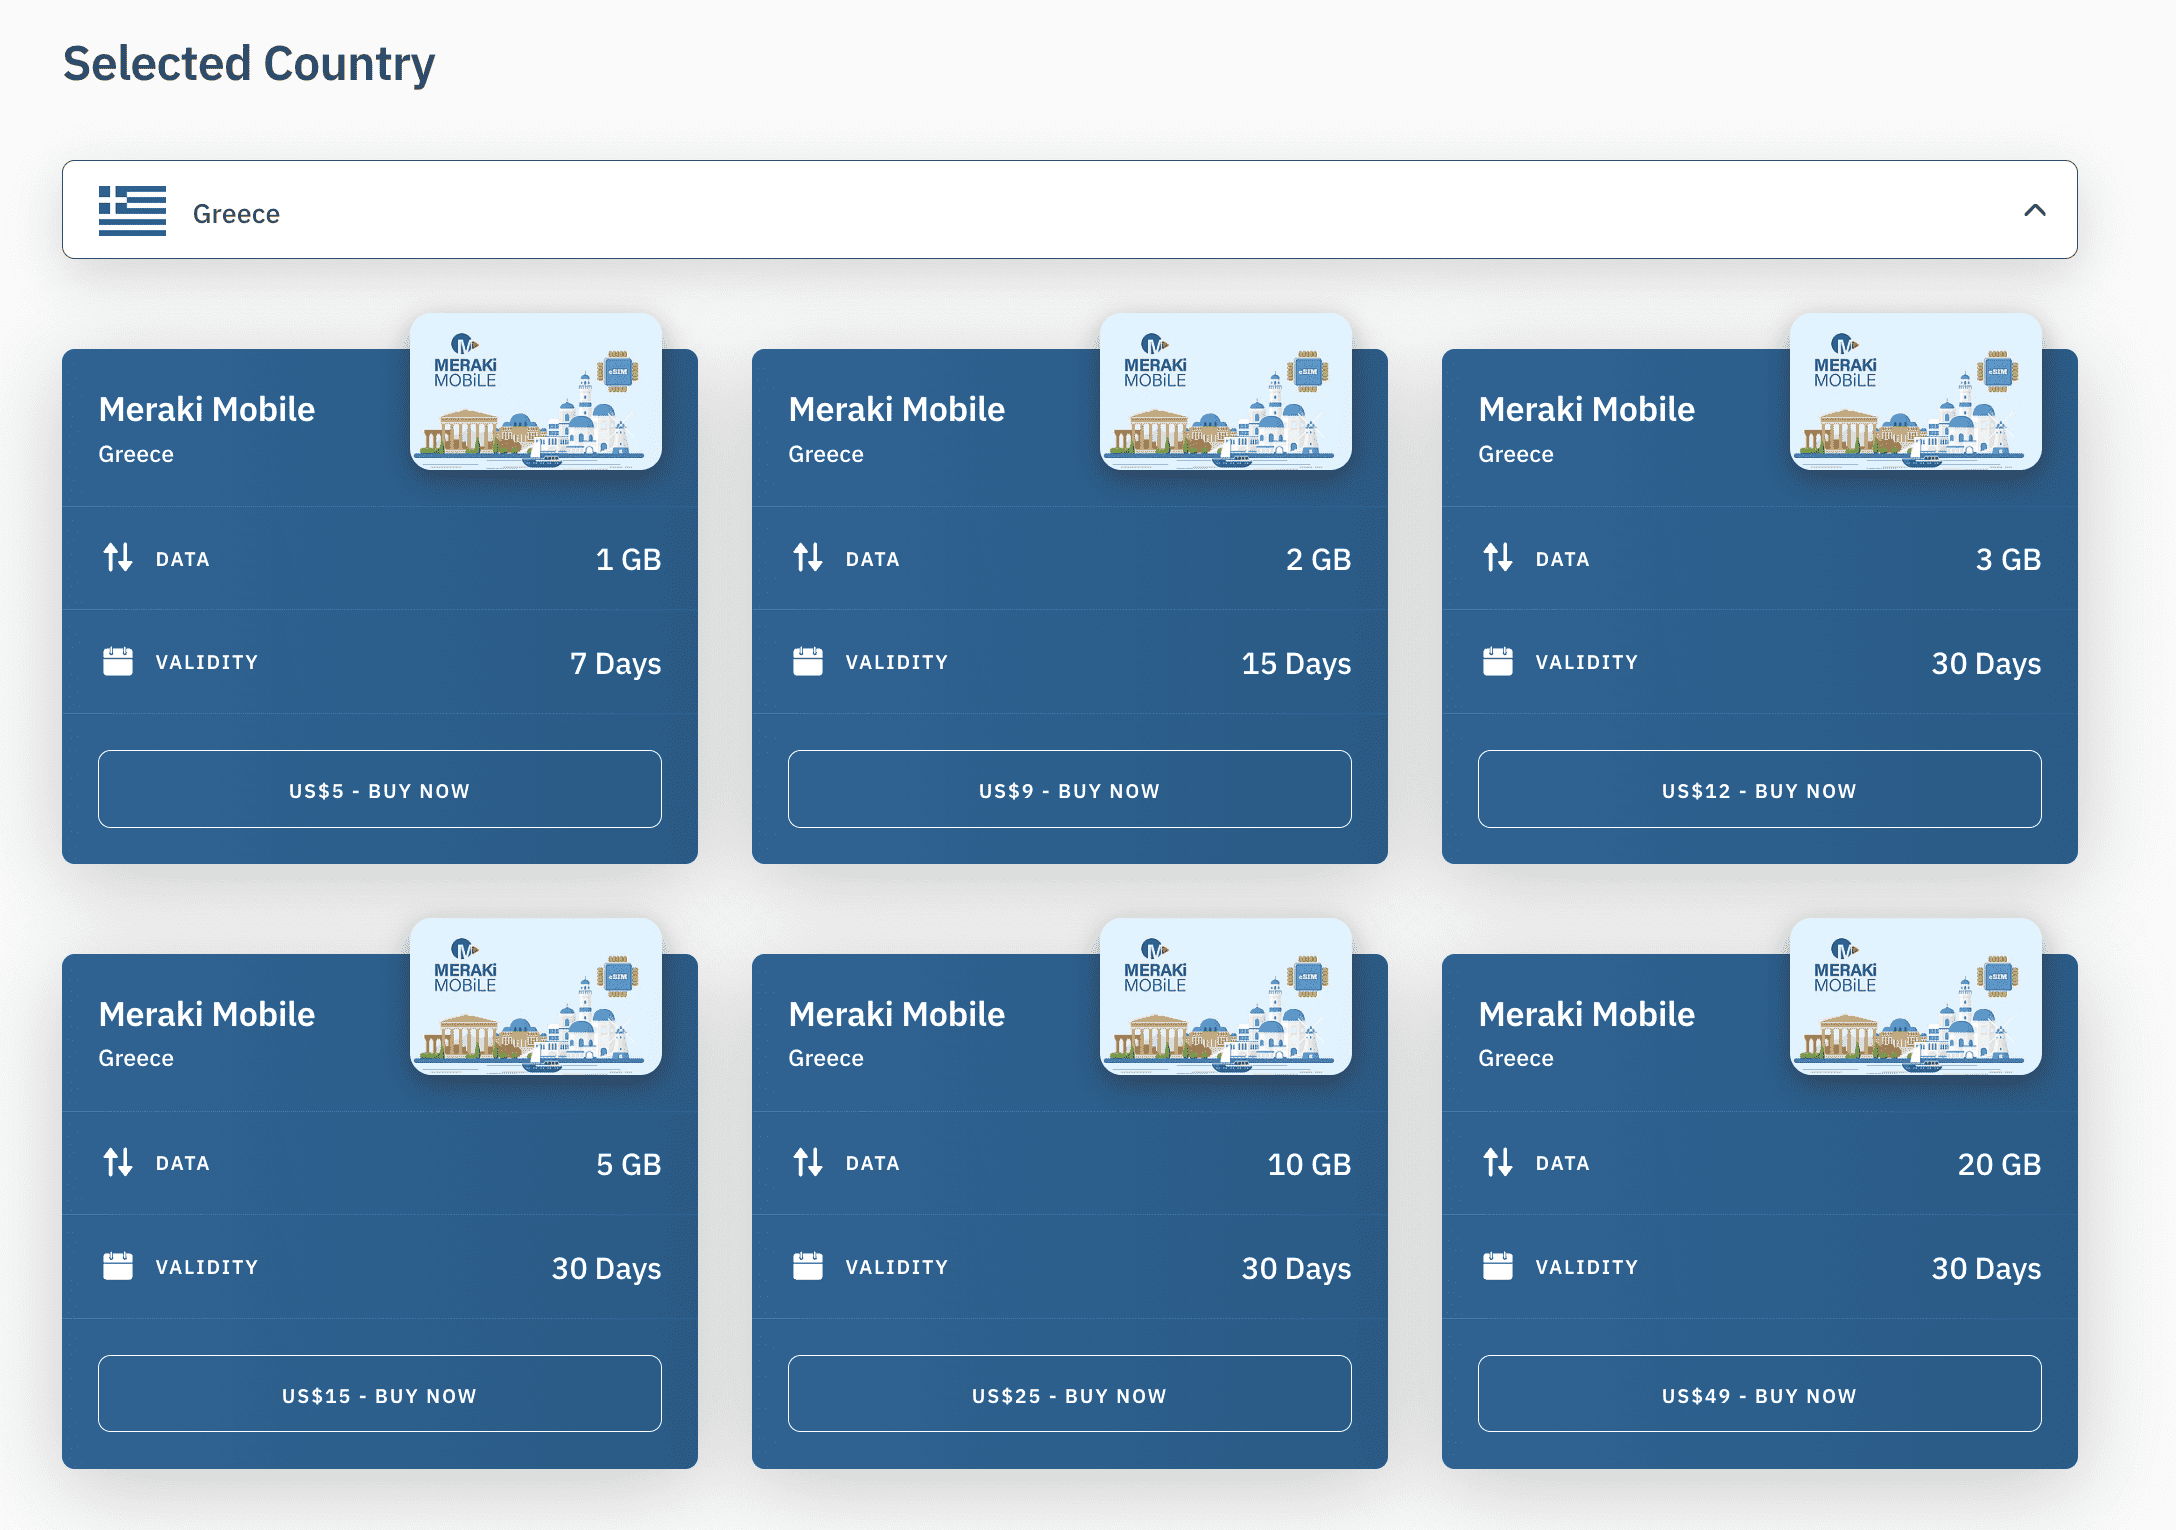Viewport: 2176px width, 1530px height.
Task: Buy the 5 GB plan for US$15
Action: [379, 1394]
